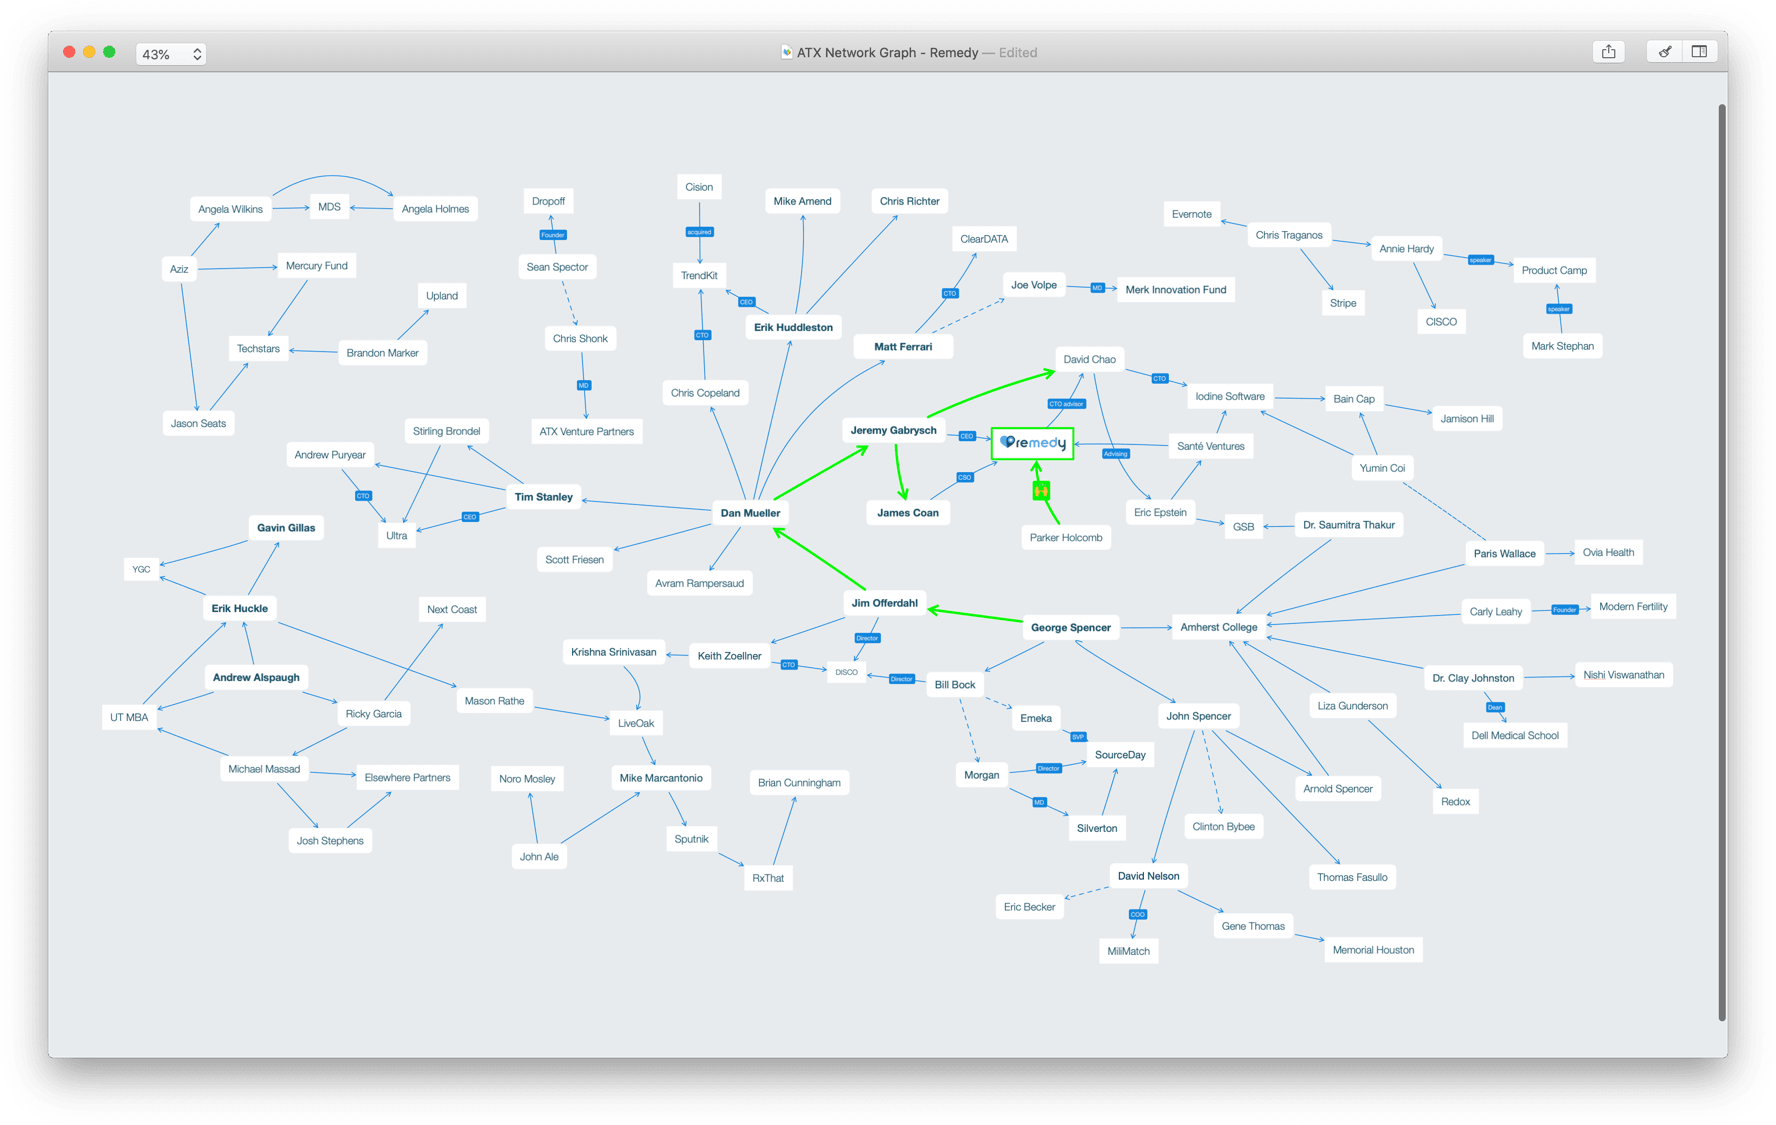The height and width of the screenshot is (1125, 1776).
Task: Click the Founder tag under Dropoff
Action: pyautogui.click(x=553, y=235)
